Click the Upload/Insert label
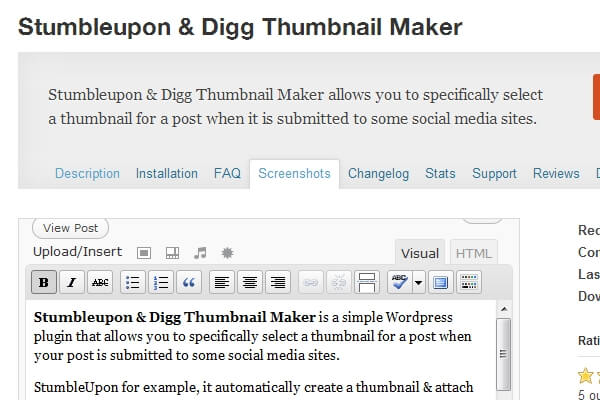The height and width of the screenshot is (400, 600). tap(77, 252)
